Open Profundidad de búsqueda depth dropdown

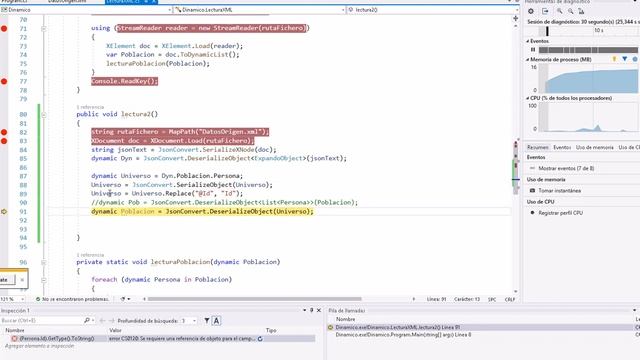click(x=194, y=321)
